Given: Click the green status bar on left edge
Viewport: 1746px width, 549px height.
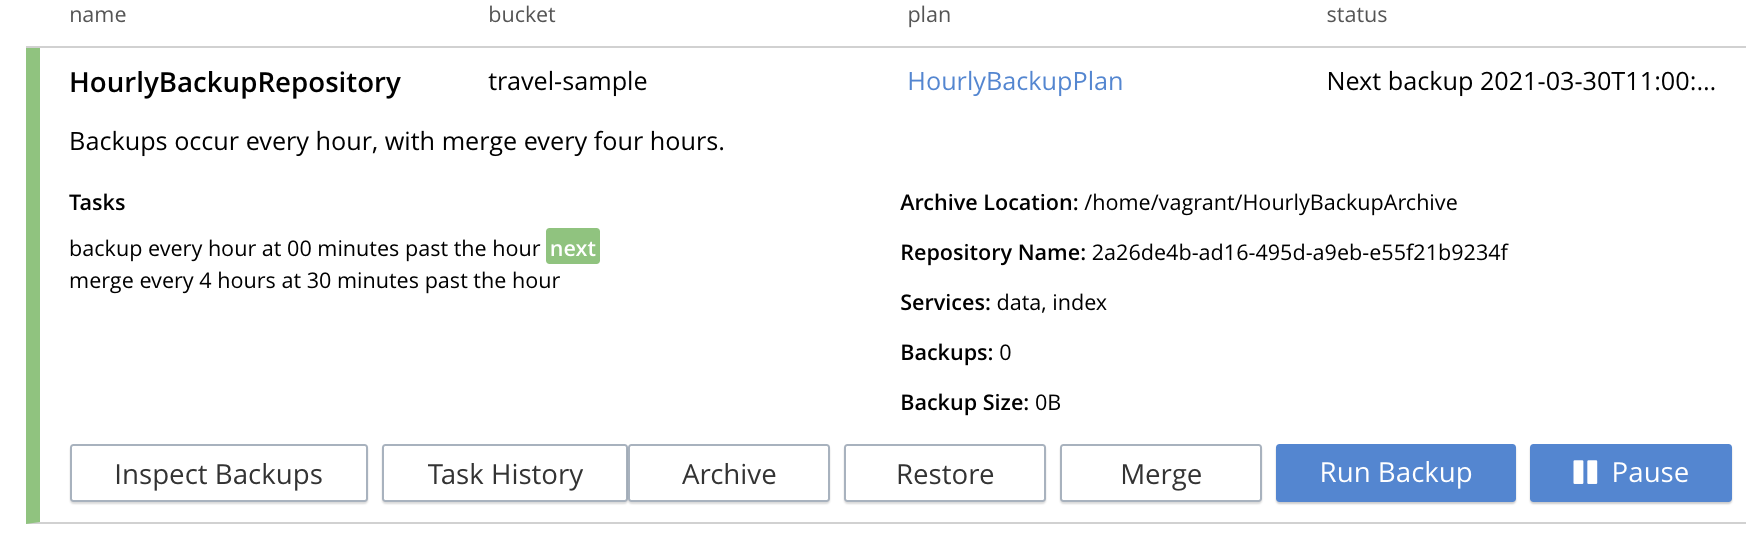Looking at the screenshot, I should (x=33, y=285).
